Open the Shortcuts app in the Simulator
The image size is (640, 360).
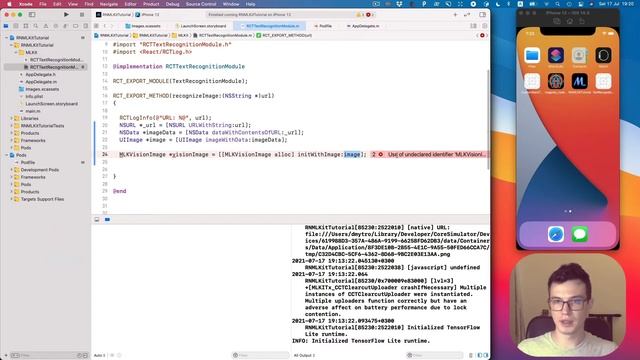pyautogui.click(x=556, y=56)
